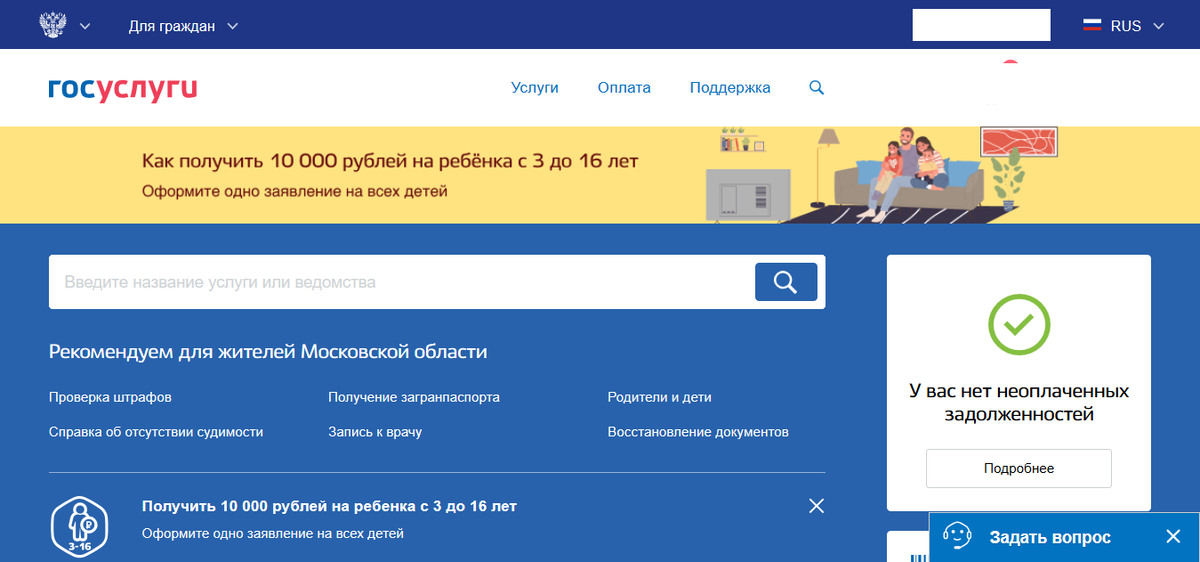1200x562 pixels.
Task: Close the 'Задать вопрос' chat widget
Action: pos(1173,537)
